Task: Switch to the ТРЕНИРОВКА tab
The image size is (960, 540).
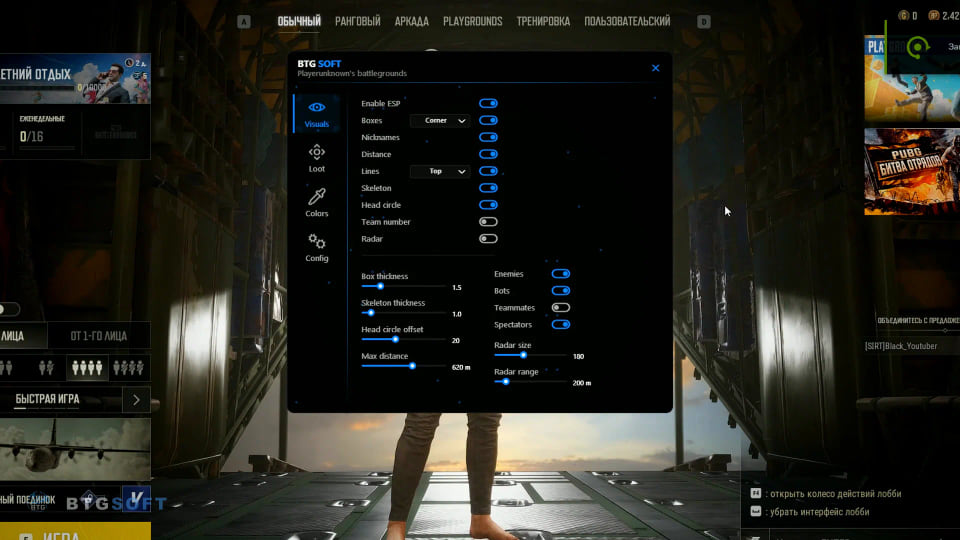Action: 543,21
